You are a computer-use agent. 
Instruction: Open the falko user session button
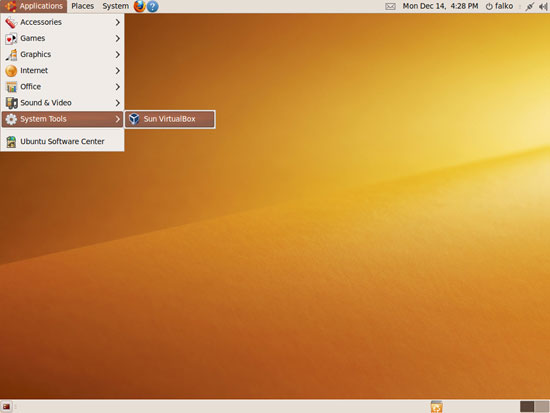499,6
